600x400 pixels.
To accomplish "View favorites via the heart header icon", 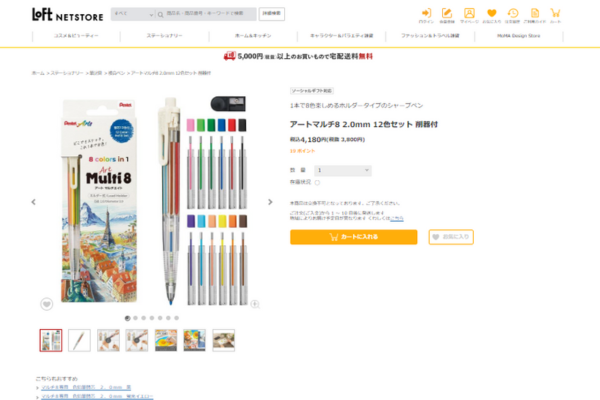I will click(x=492, y=13).
